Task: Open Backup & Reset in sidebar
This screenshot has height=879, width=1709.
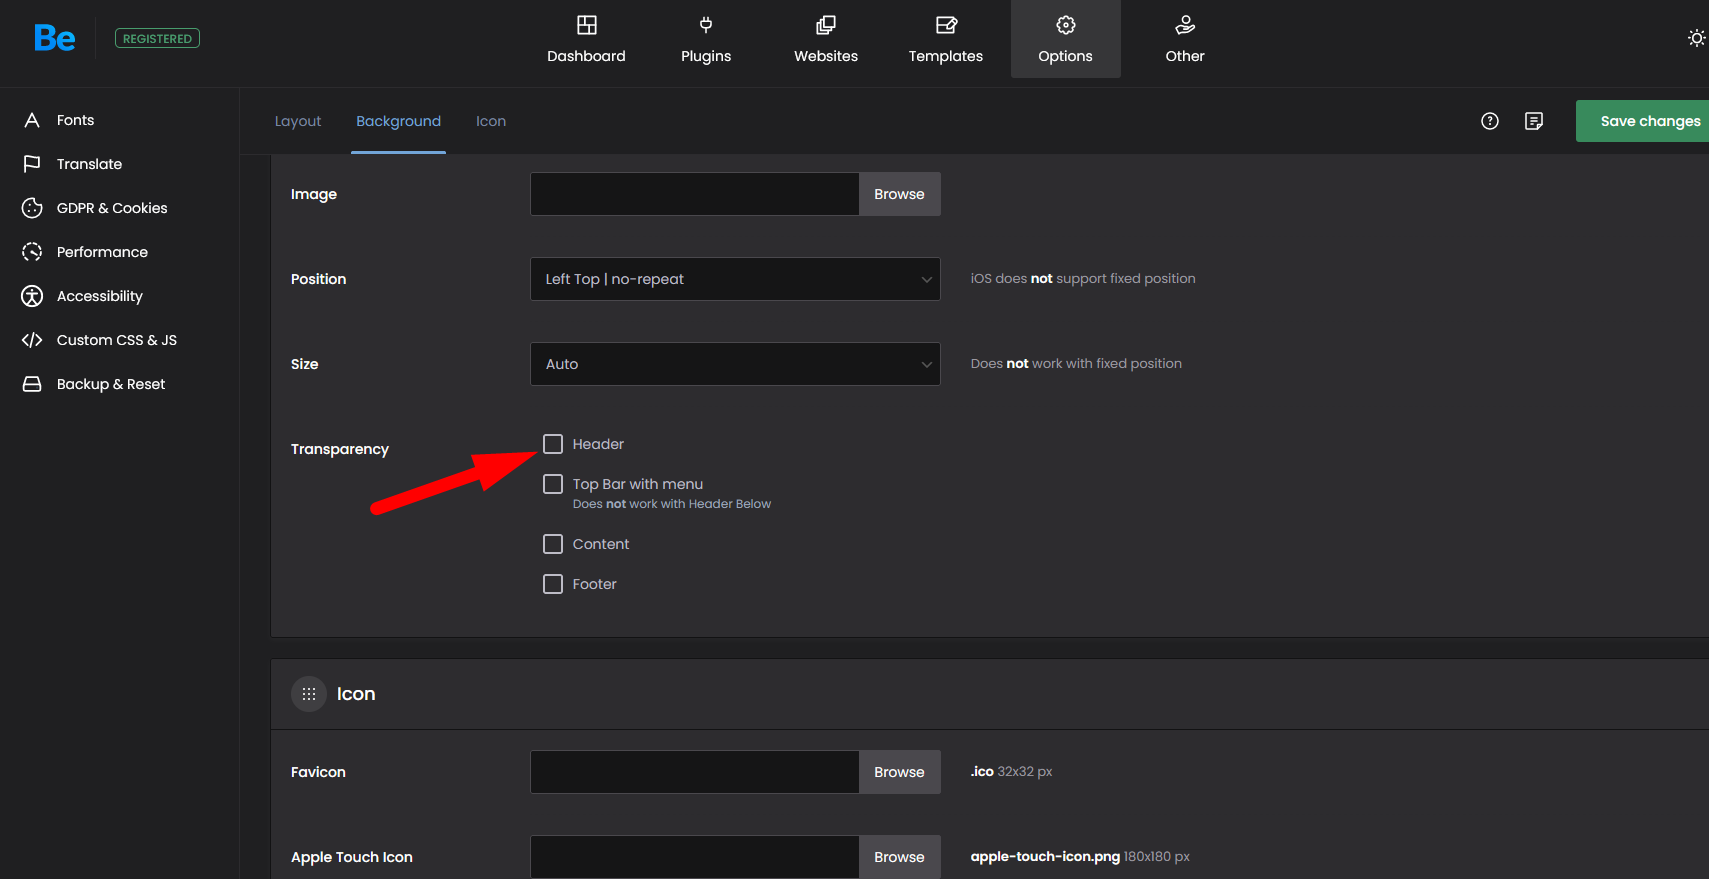Action: pyautogui.click(x=111, y=384)
